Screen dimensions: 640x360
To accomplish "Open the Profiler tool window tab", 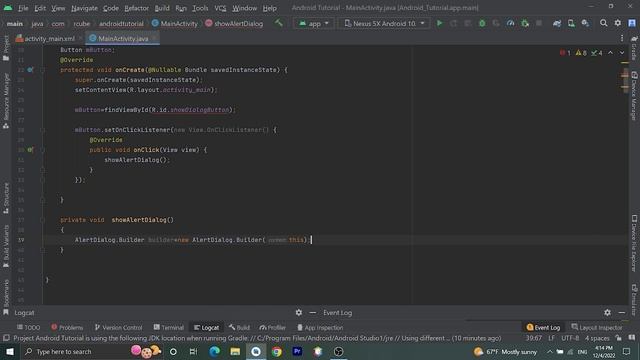I will (273, 327).
